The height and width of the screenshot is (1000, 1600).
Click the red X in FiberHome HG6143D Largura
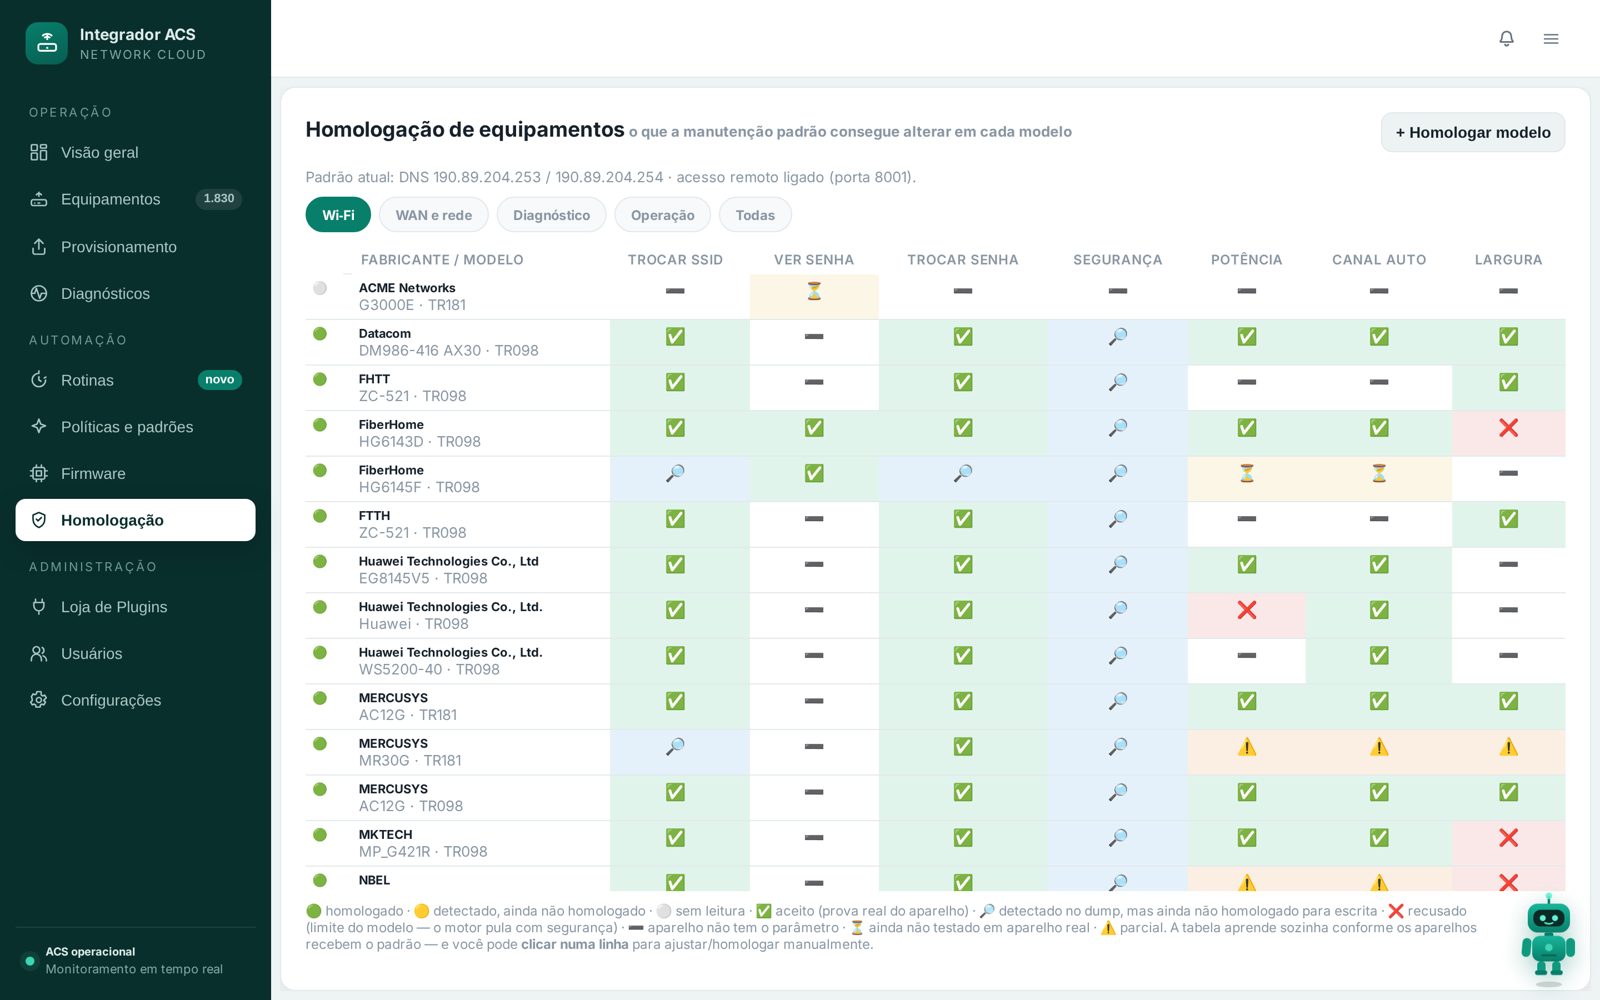click(x=1508, y=428)
